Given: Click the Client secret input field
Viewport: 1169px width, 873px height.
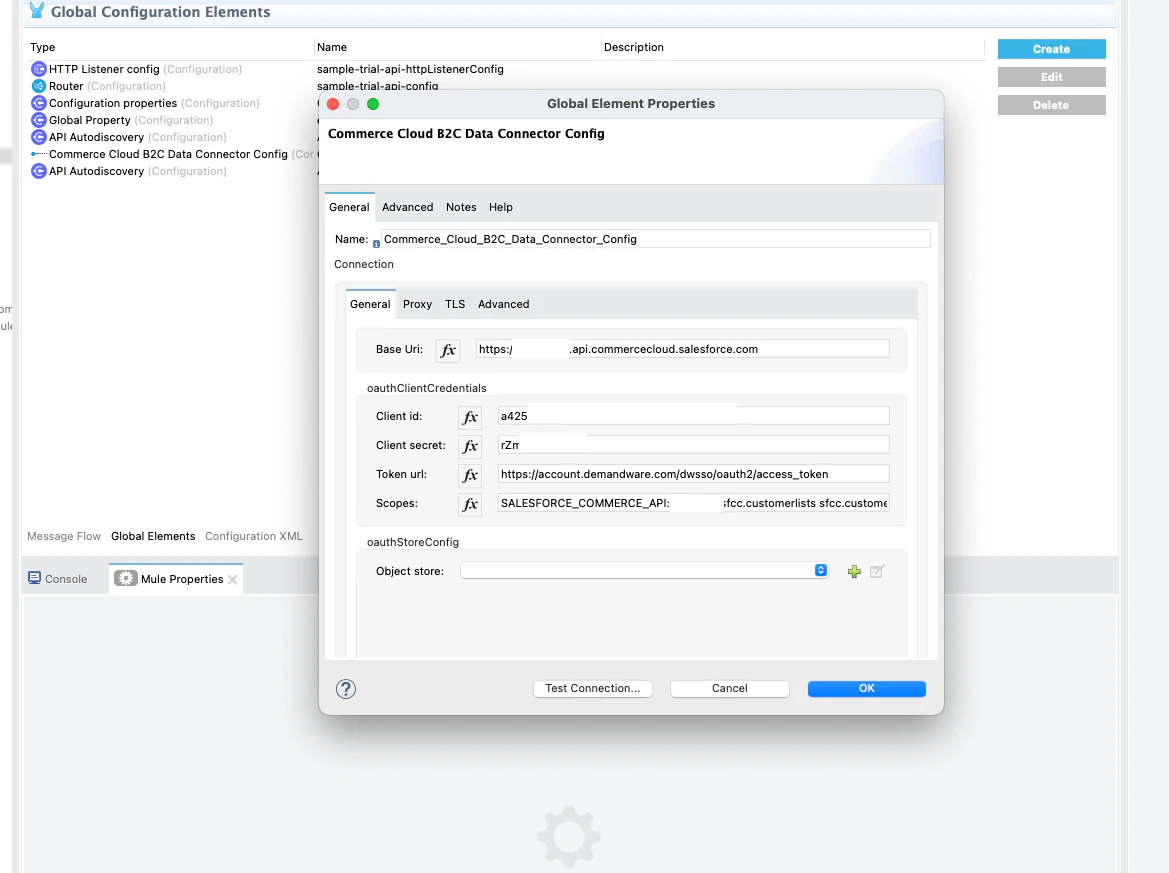Looking at the screenshot, I should point(693,445).
